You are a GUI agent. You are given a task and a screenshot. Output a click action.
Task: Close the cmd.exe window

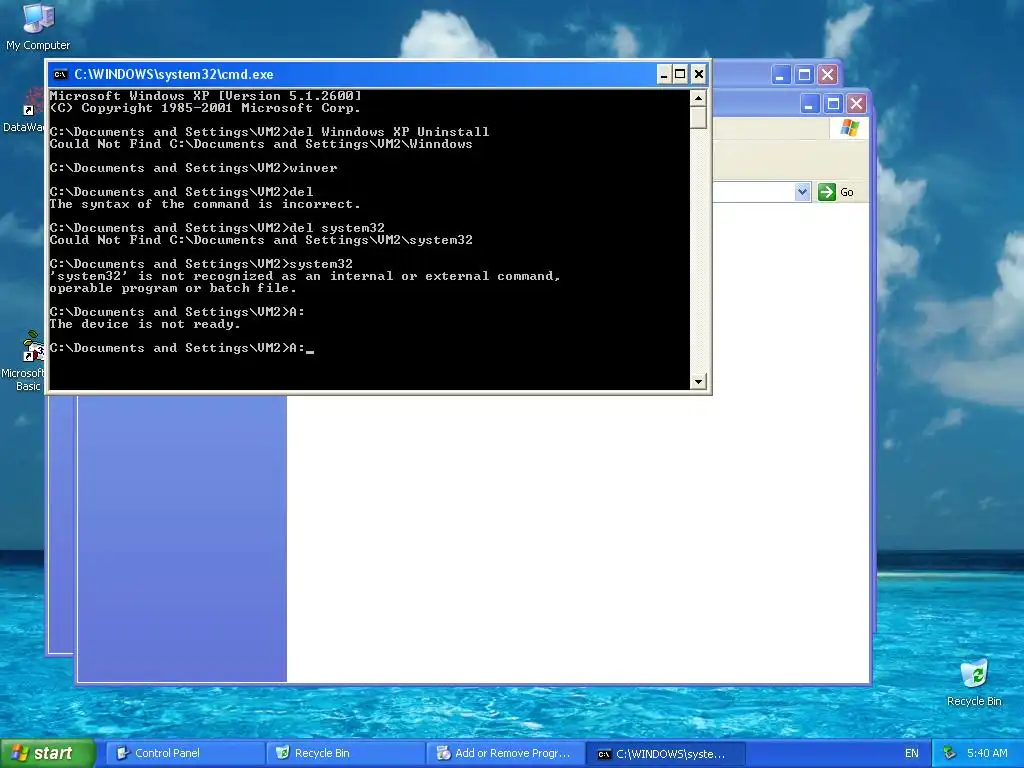click(699, 74)
